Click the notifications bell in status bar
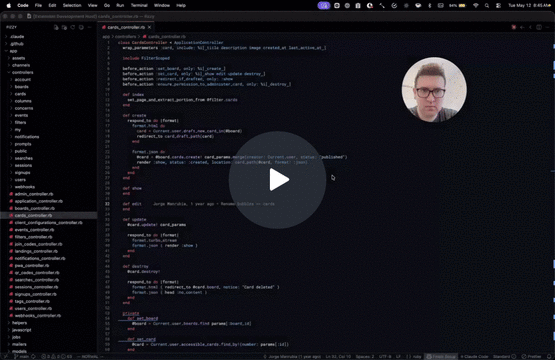 [549, 356]
